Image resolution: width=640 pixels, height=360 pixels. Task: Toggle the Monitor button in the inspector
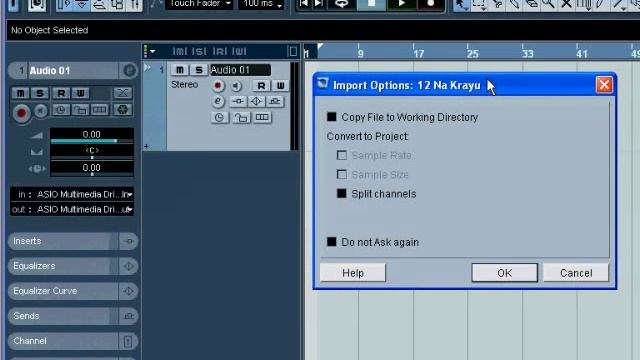click(40, 111)
